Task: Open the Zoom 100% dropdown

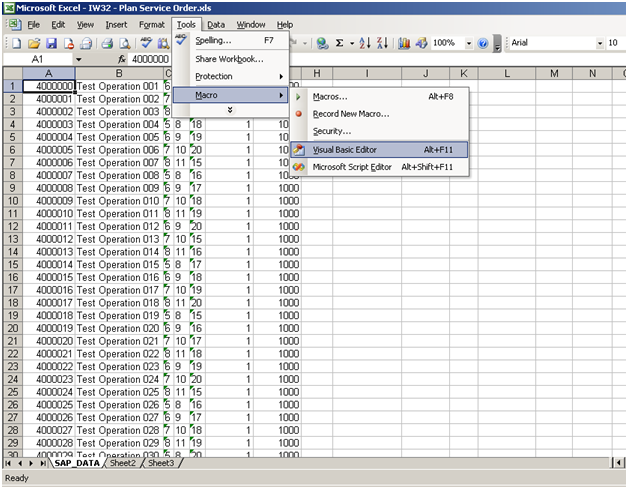Action: click(x=469, y=43)
